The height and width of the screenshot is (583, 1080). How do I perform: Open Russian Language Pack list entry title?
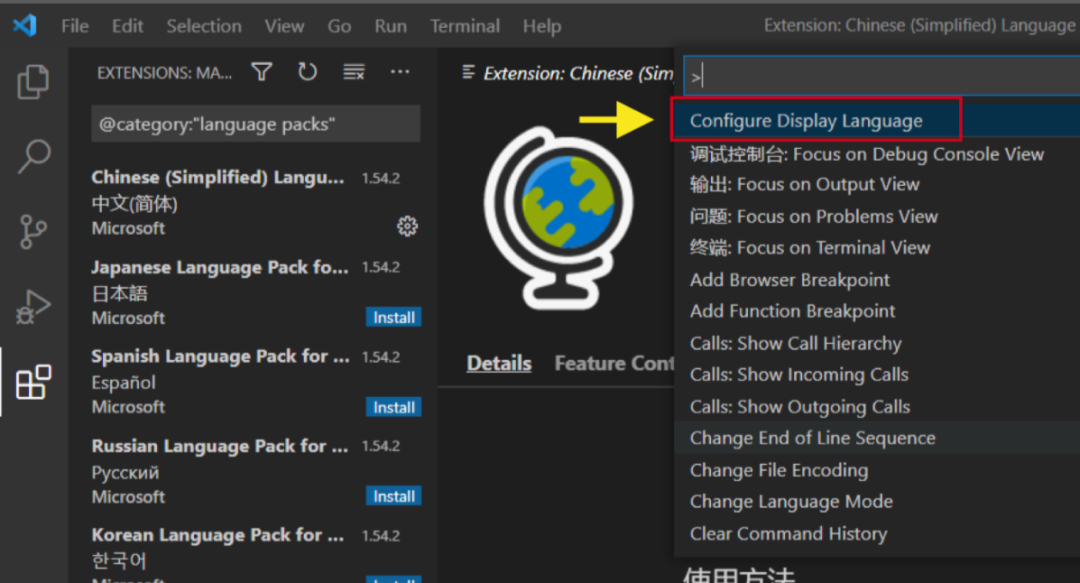click(220, 446)
